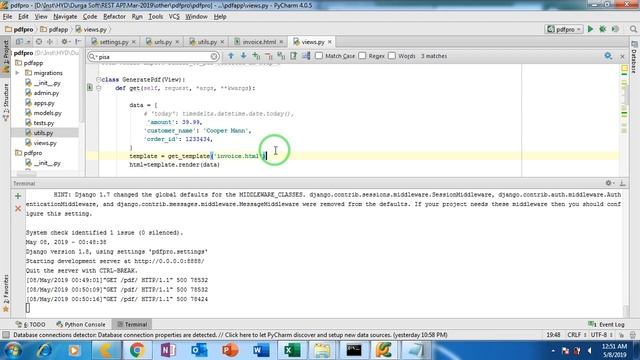This screenshot has height=360, width=640.
Task: Open PowerPoint from the taskbar
Action: pyautogui.click(x=230, y=350)
